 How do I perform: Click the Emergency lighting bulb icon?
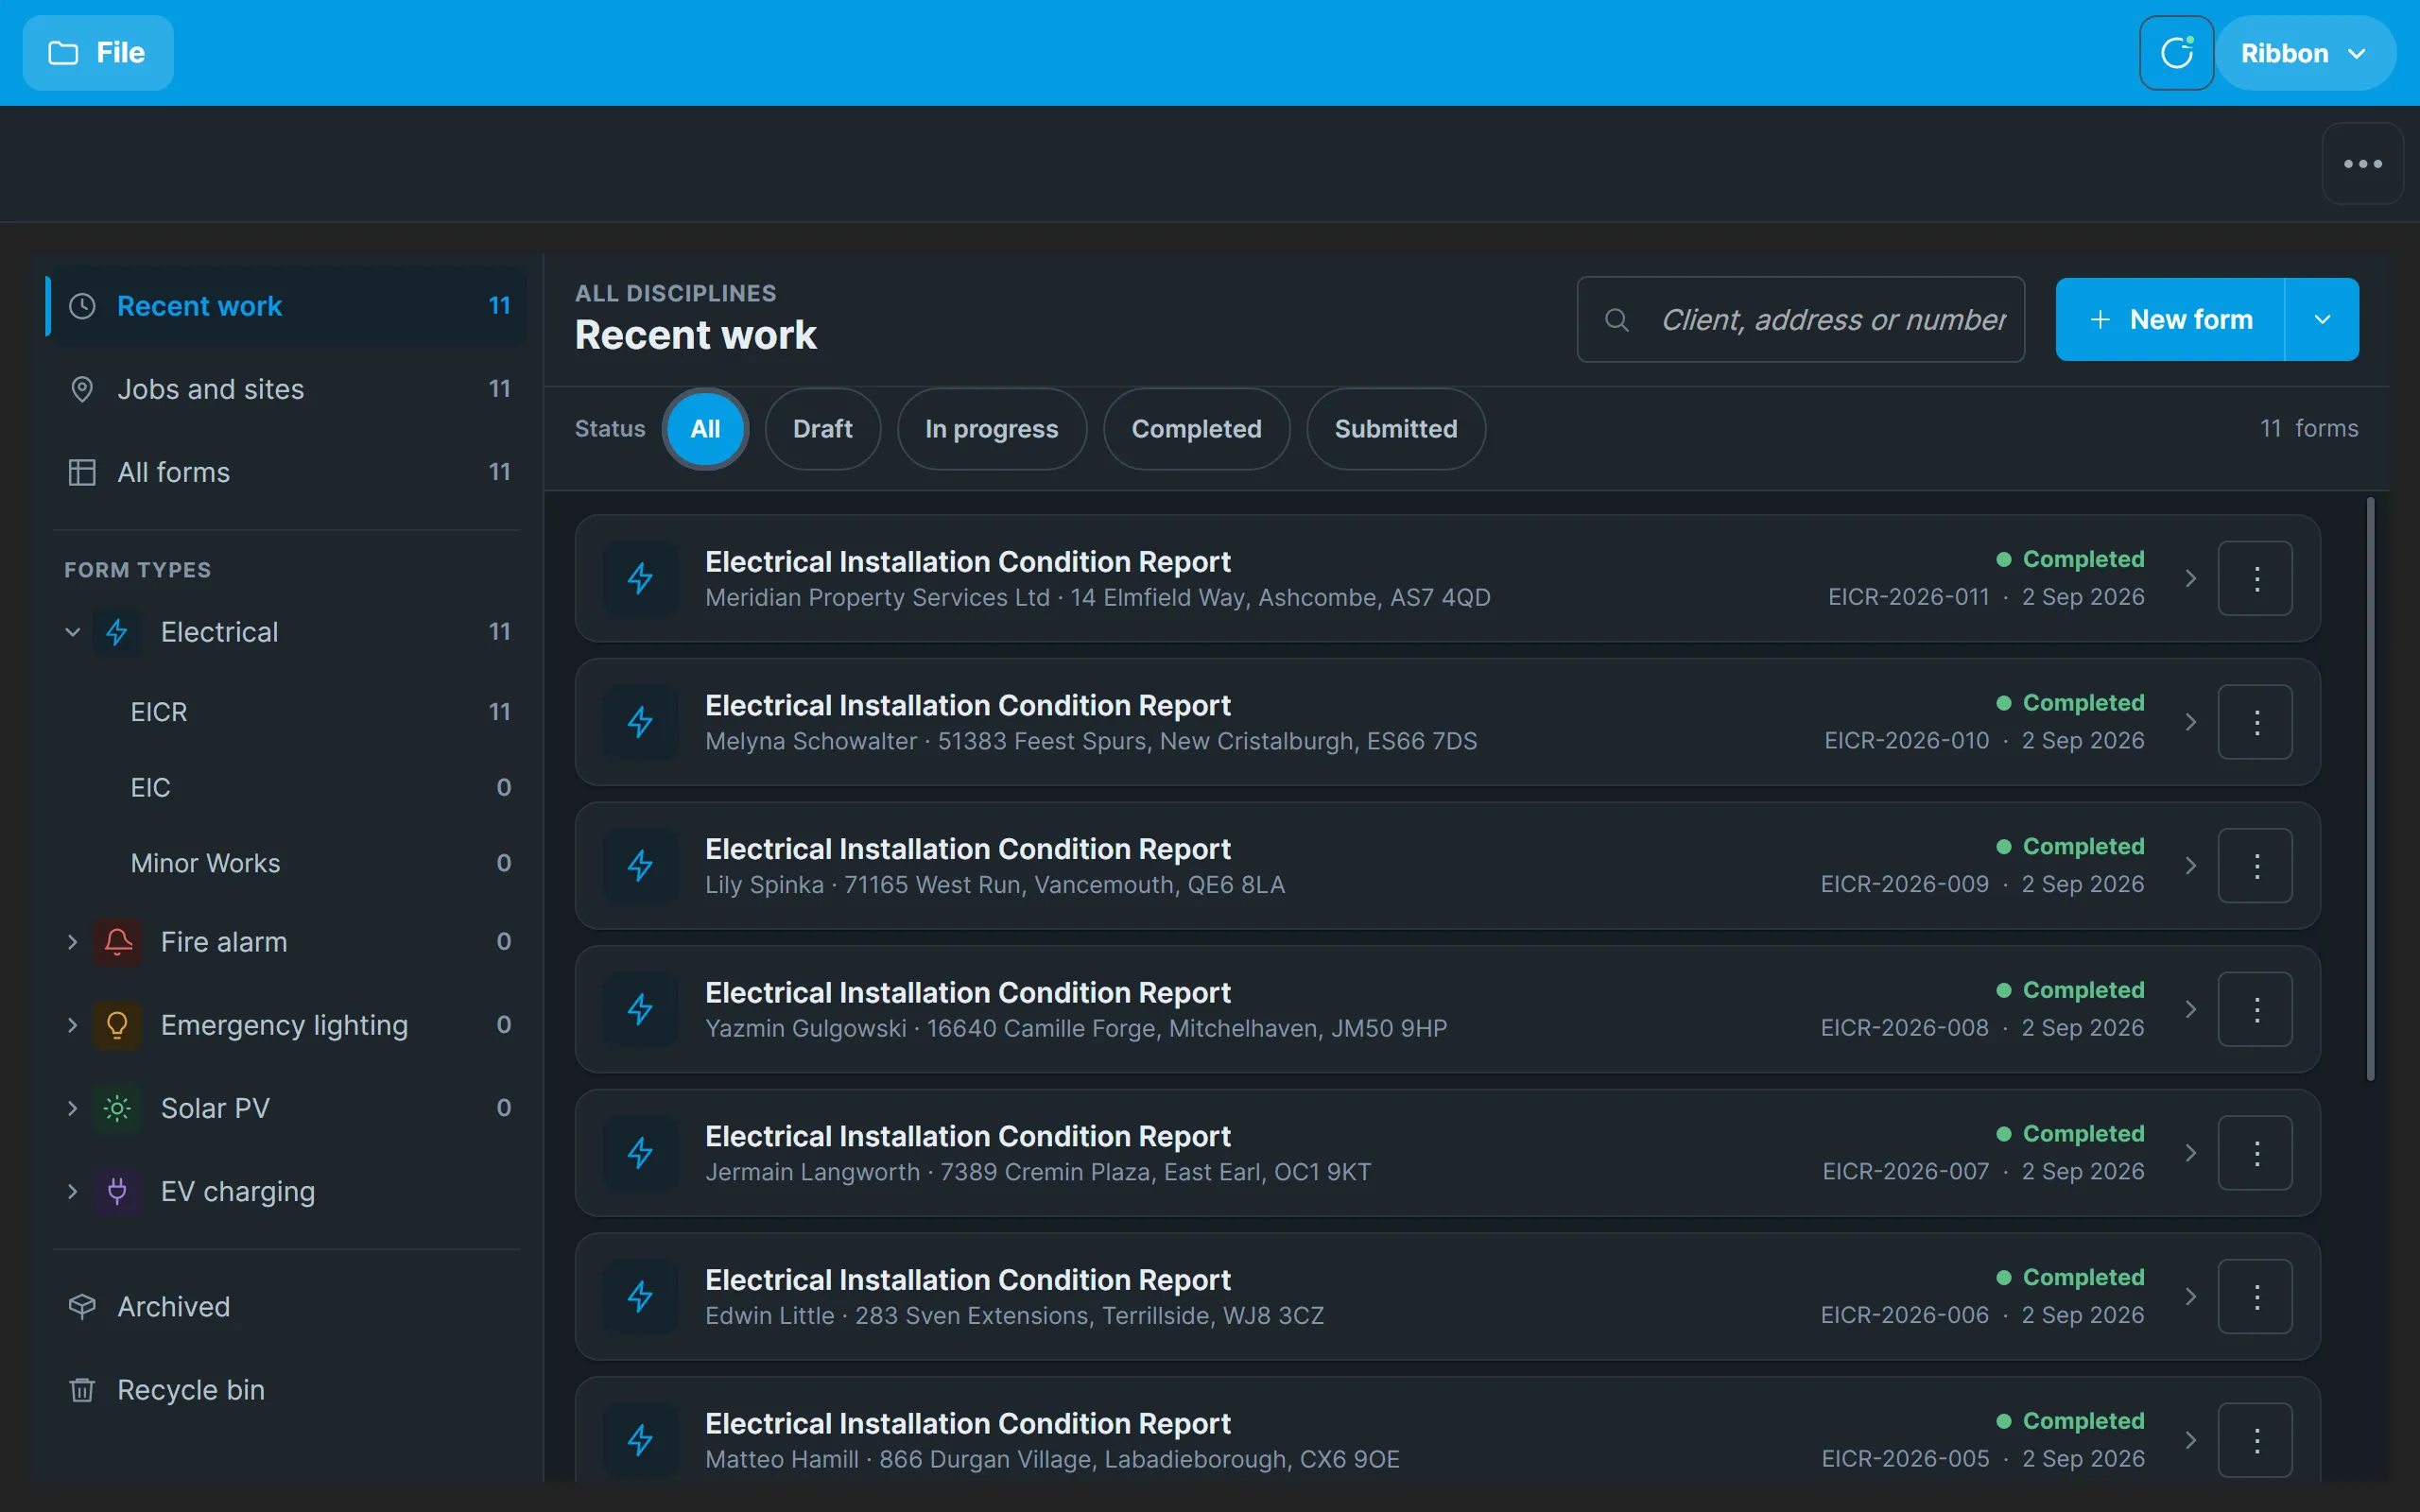click(117, 1025)
